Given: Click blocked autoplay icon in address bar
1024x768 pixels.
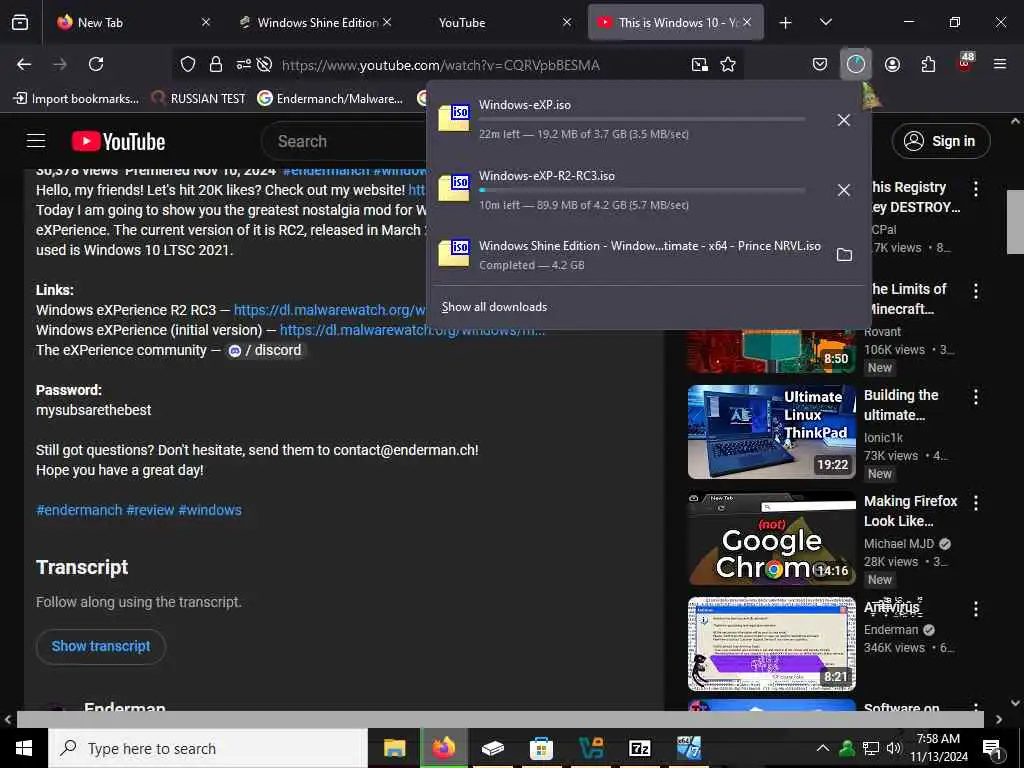Looking at the screenshot, I should click(264, 64).
